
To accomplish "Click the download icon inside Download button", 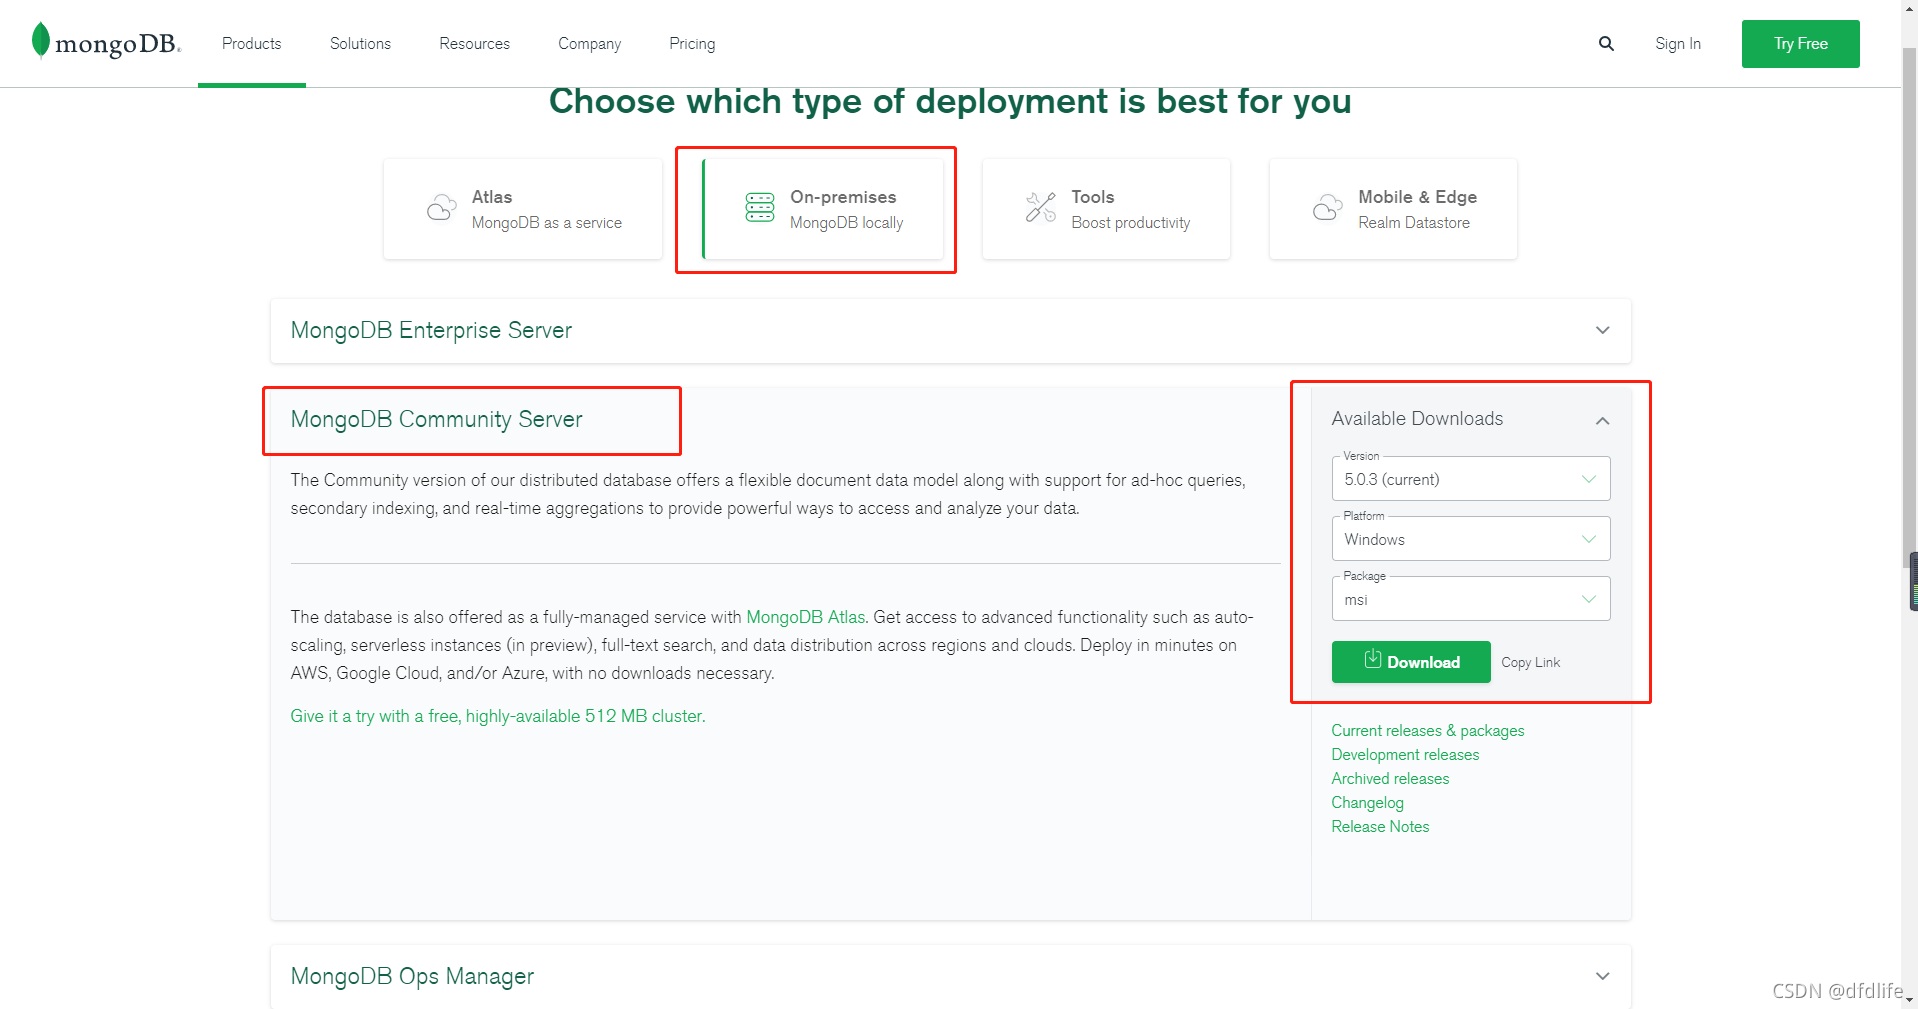I will 1373,659.
